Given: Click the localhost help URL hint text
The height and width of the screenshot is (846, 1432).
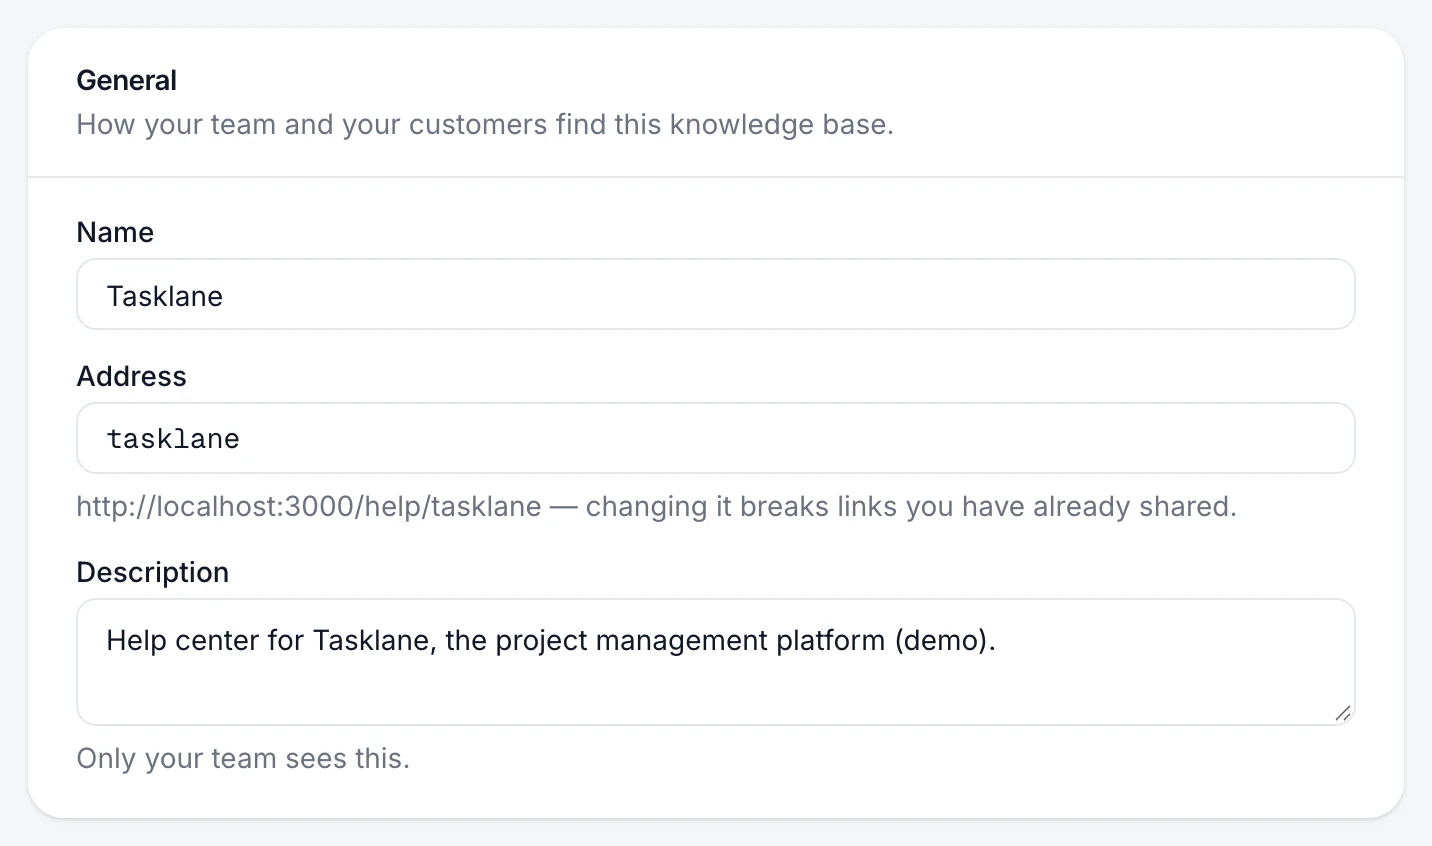Looking at the screenshot, I should pos(657,506).
